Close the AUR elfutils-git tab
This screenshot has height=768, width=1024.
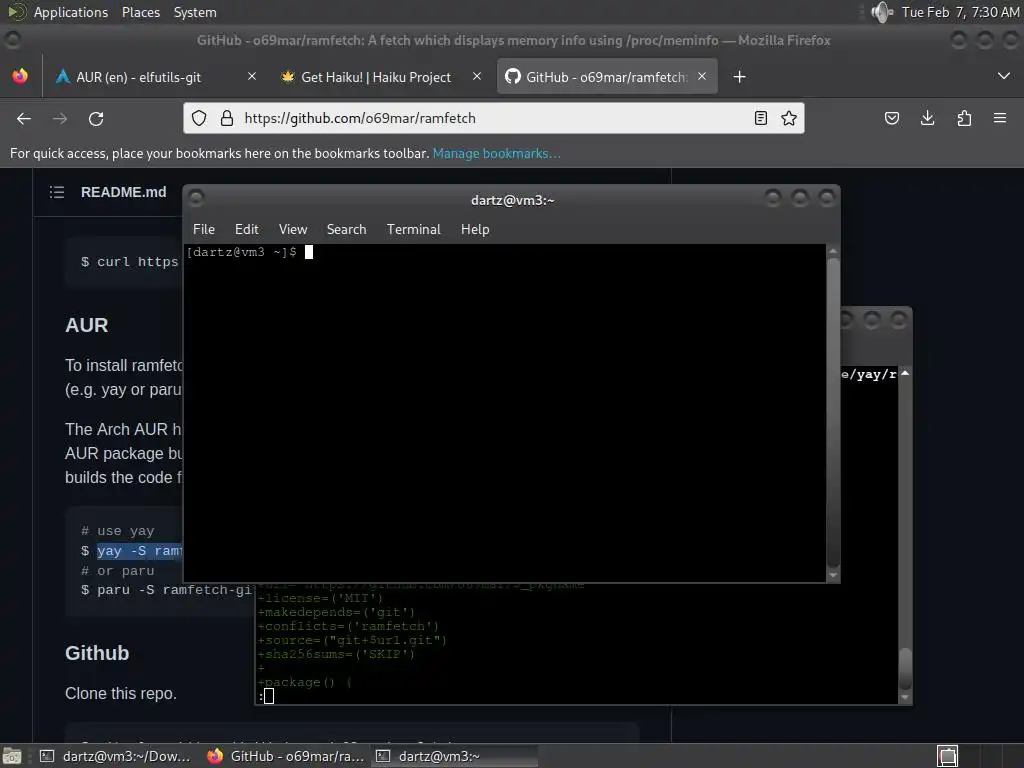click(x=252, y=76)
